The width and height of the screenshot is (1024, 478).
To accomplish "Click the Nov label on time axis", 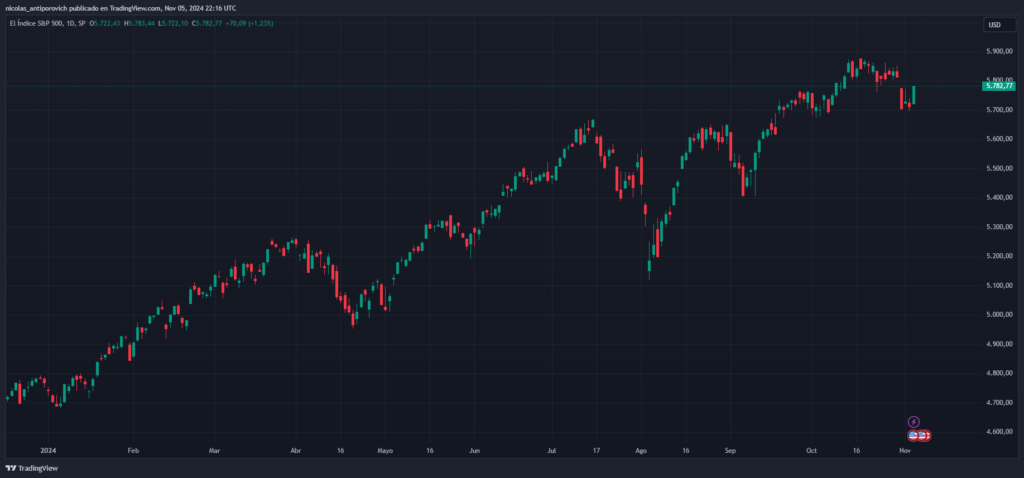I will click(x=904, y=451).
